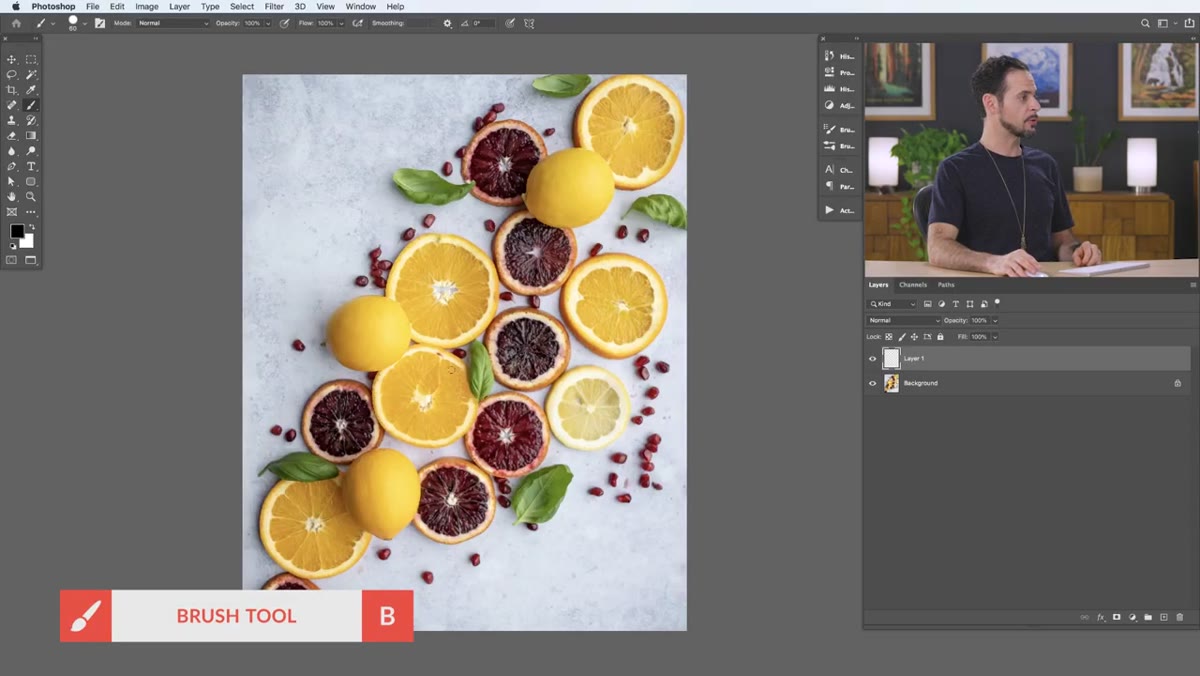Open smoothing options gear
1200x676 pixels.
click(x=447, y=23)
